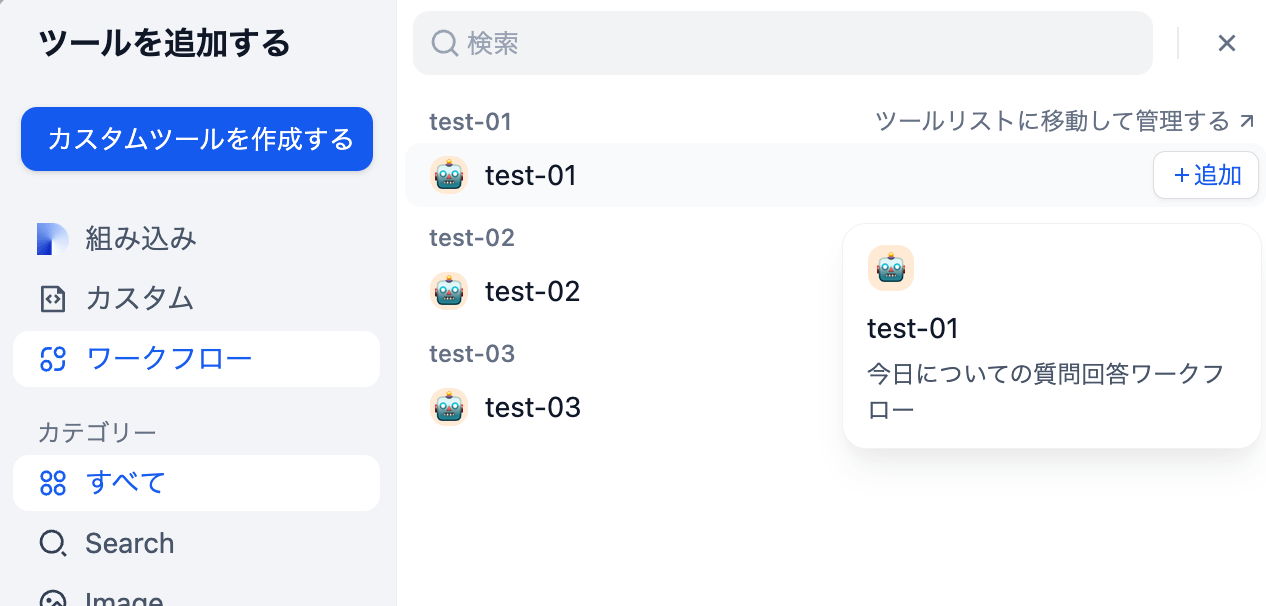Click the test-02 robot icon
The height and width of the screenshot is (606, 1266).
click(449, 291)
